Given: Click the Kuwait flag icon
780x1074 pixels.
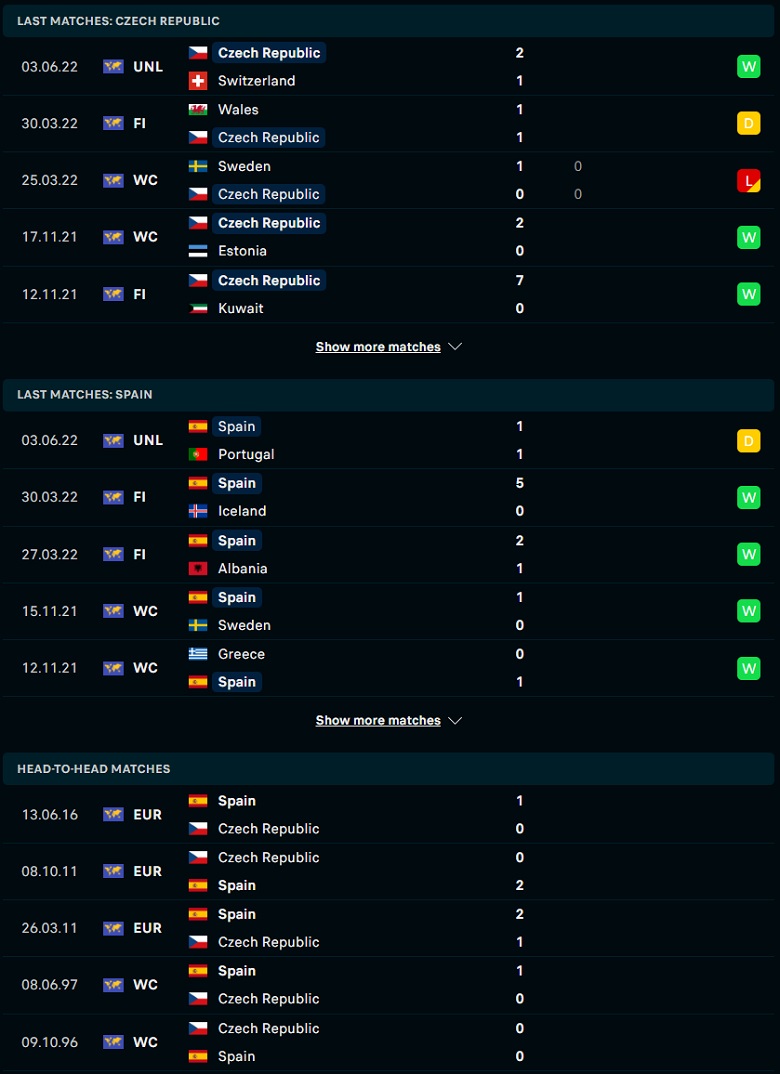Looking at the screenshot, I should tap(198, 308).
